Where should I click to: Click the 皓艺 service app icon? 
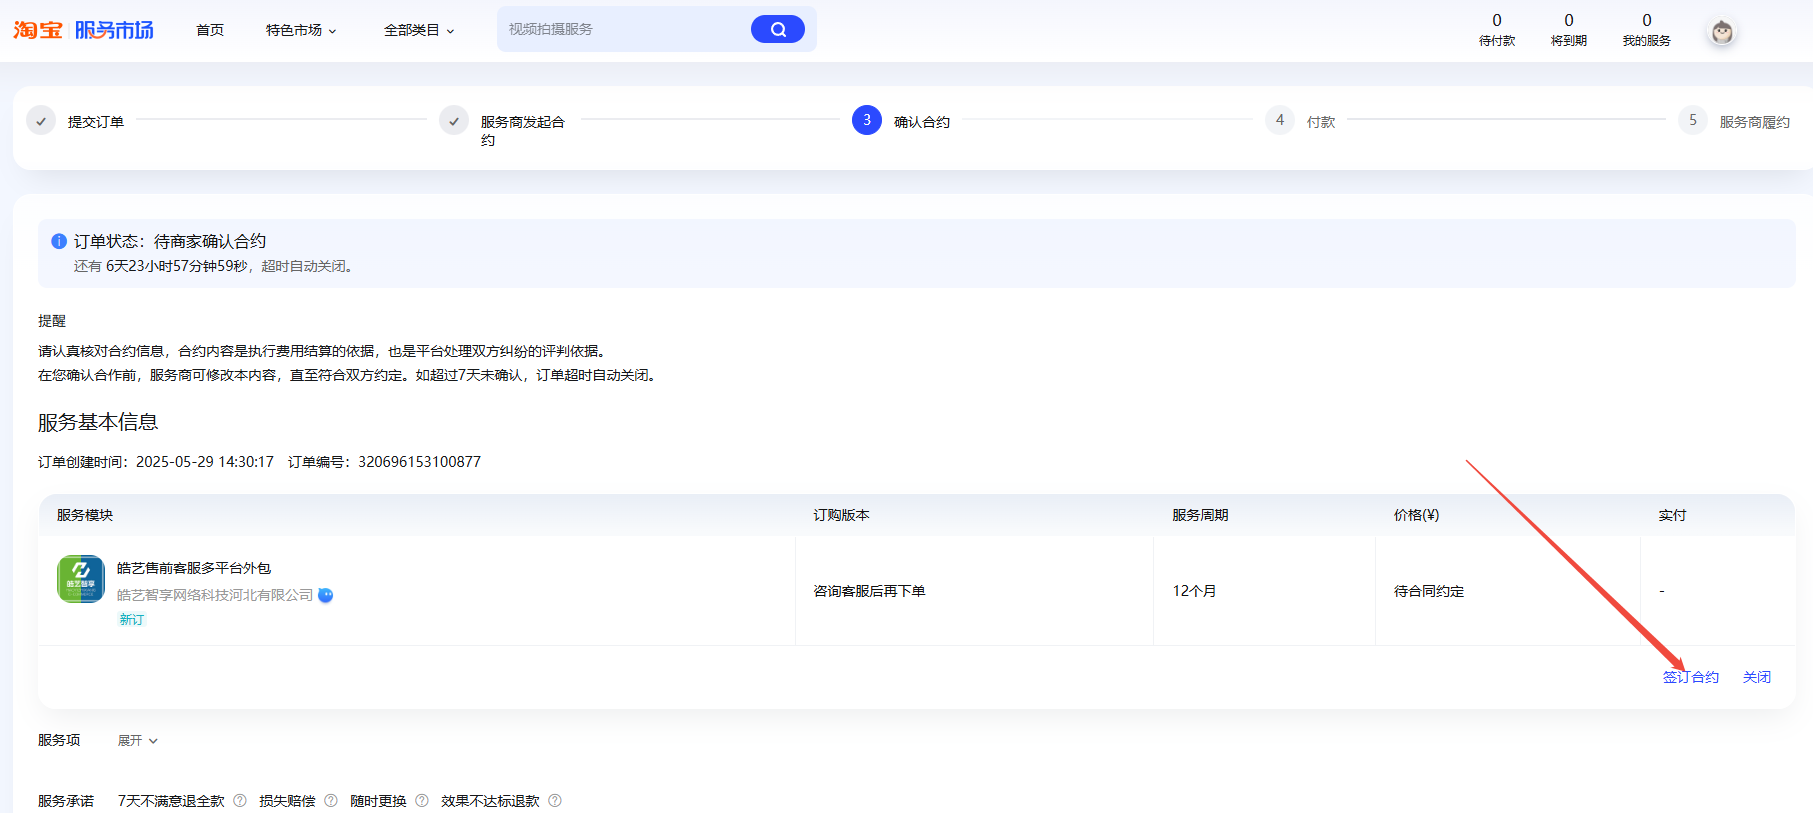81,579
